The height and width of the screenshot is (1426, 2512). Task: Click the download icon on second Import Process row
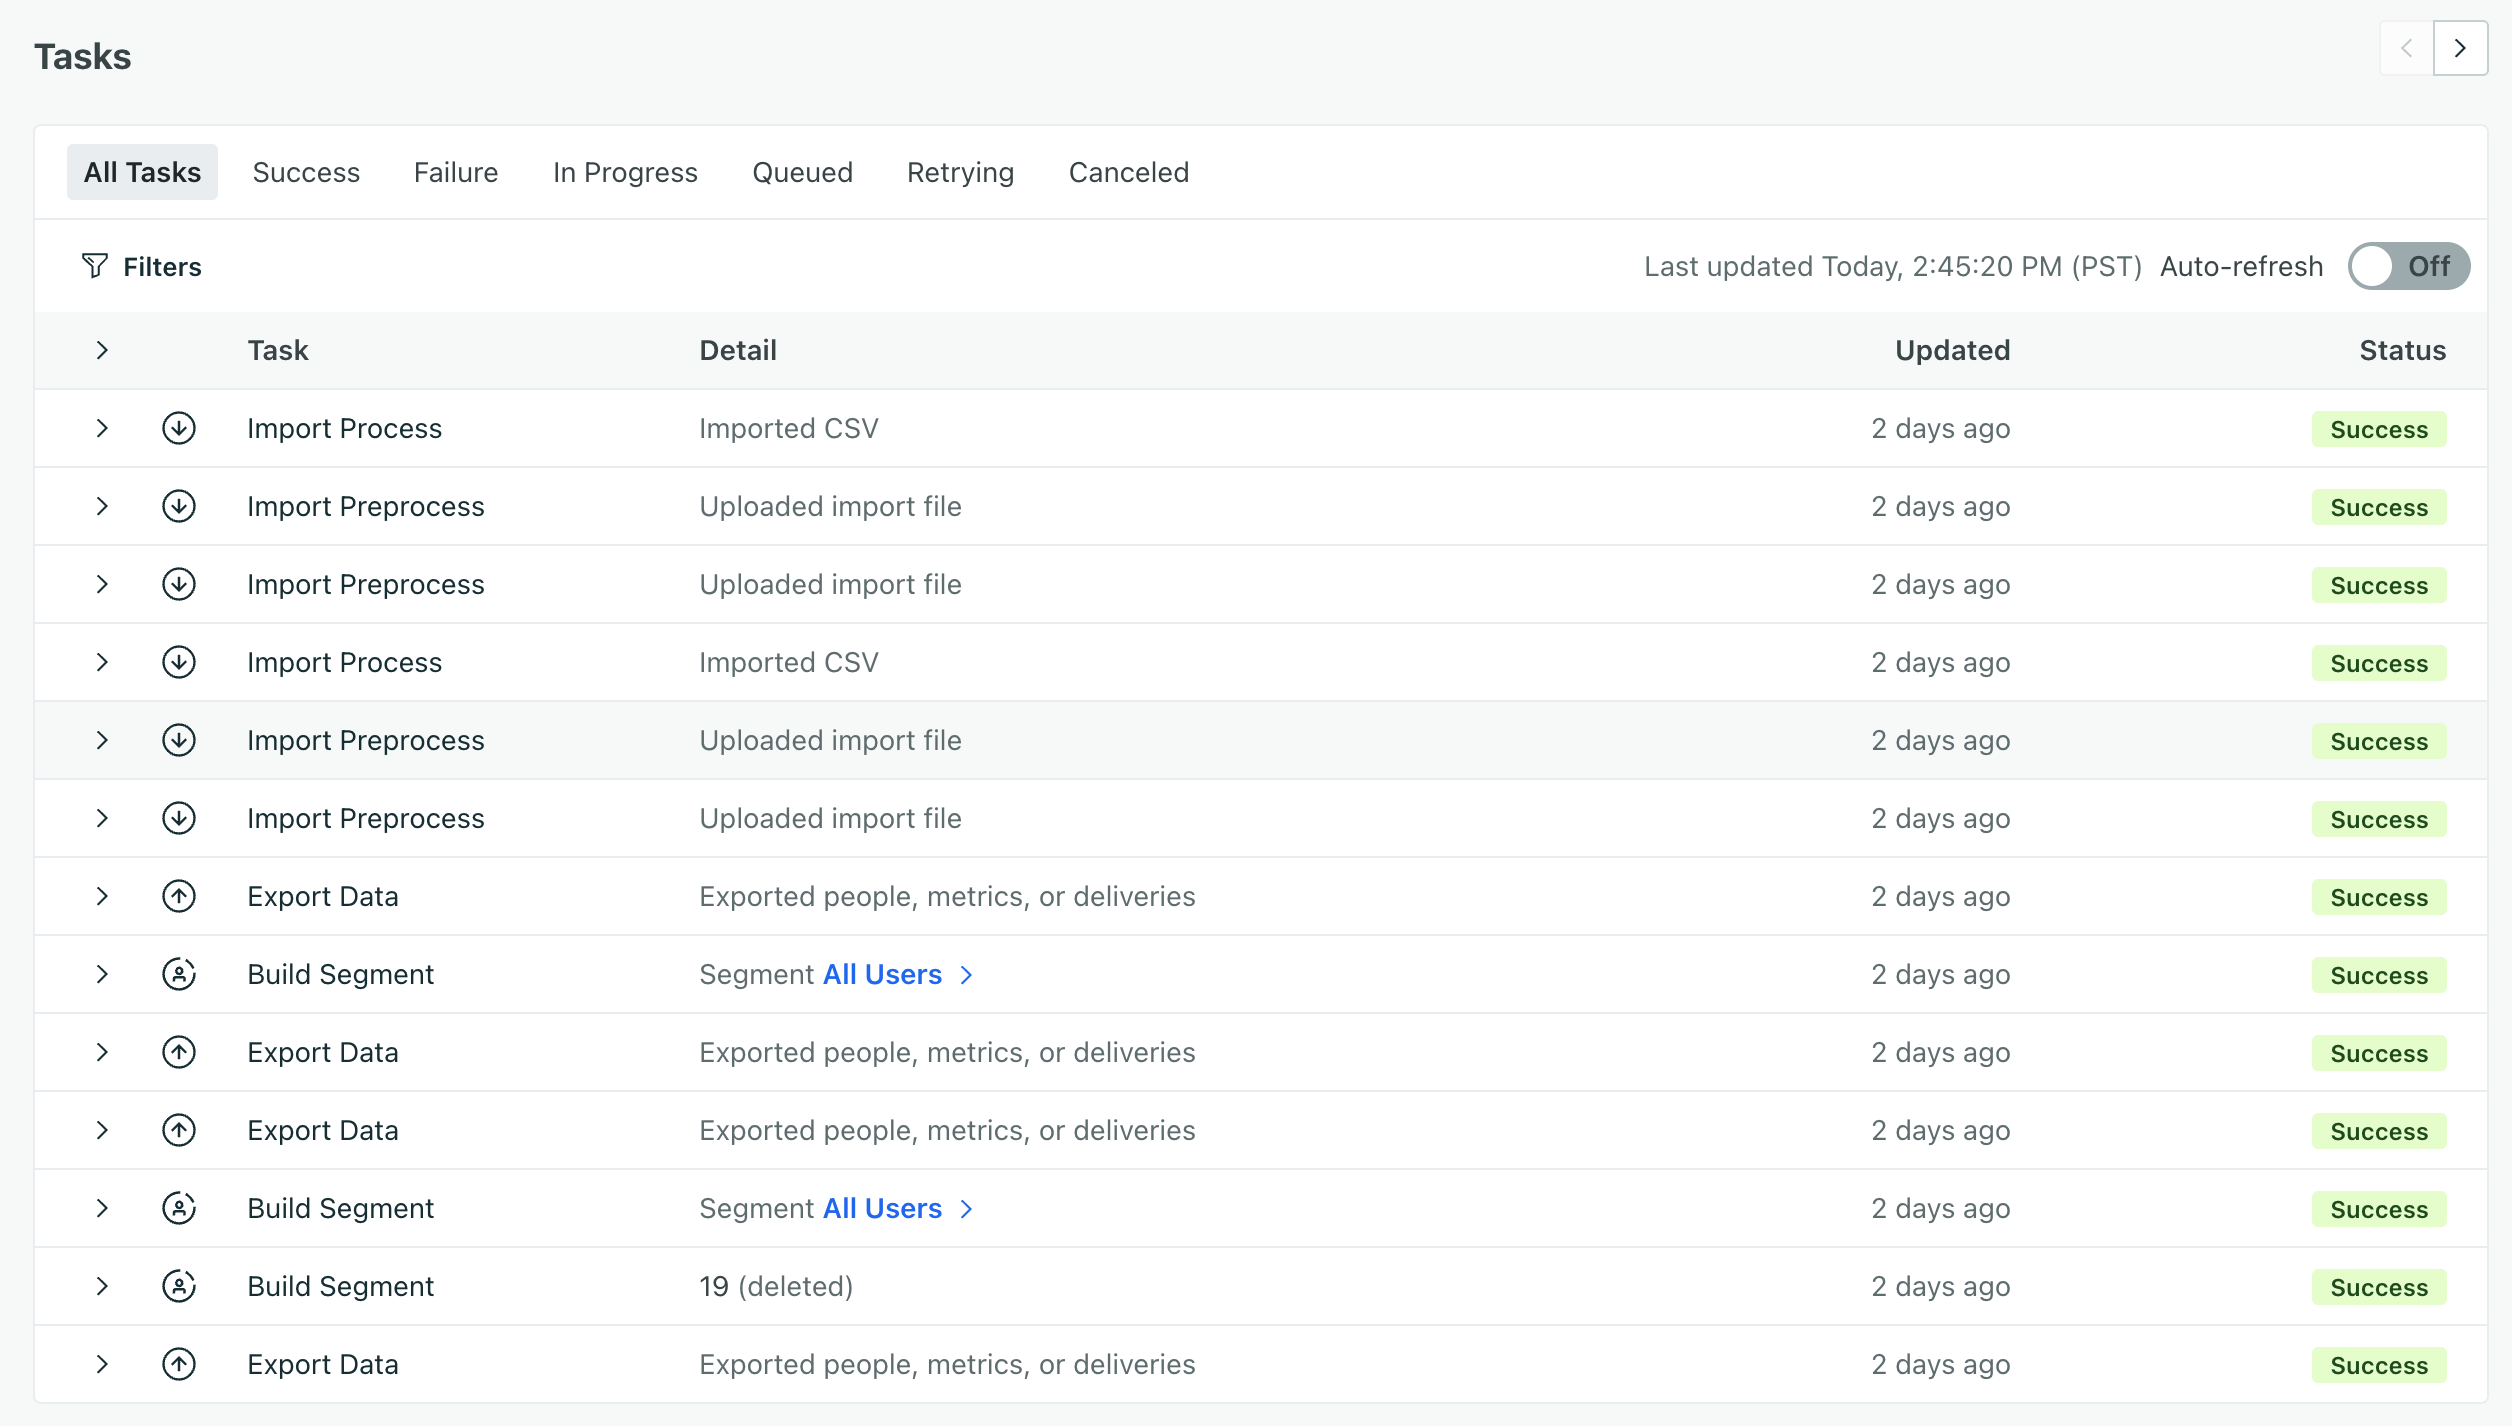178,662
